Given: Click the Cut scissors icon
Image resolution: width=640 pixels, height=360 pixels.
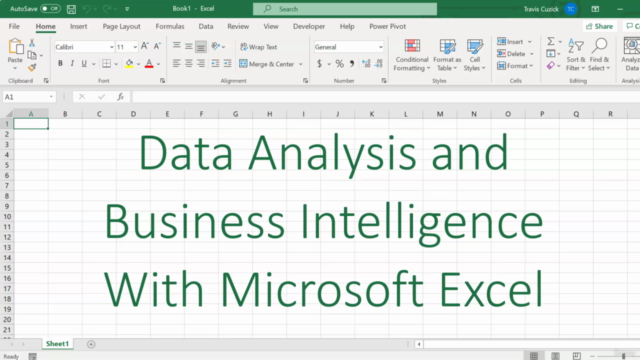Looking at the screenshot, I should click(x=32, y=43).
